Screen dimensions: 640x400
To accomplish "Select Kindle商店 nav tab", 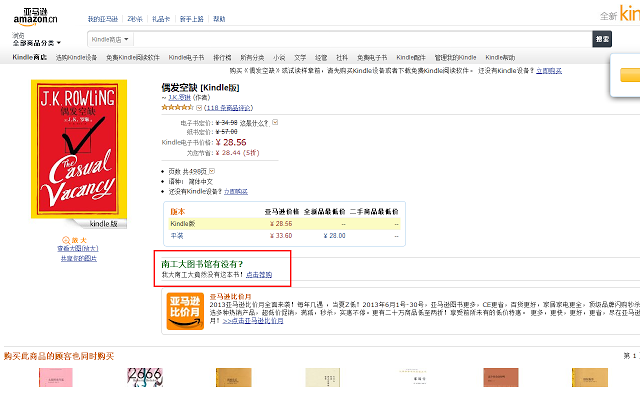I will pyautogui.click(x=29, y=57).
